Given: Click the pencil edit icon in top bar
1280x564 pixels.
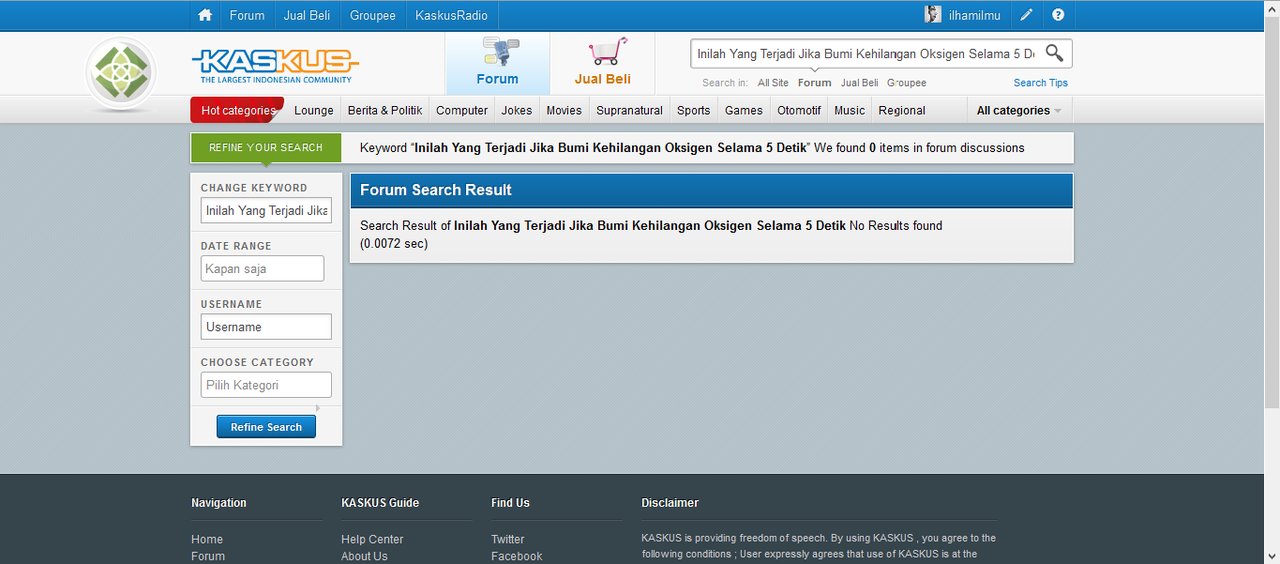Looking at the screenshot, I should 1027,15.
